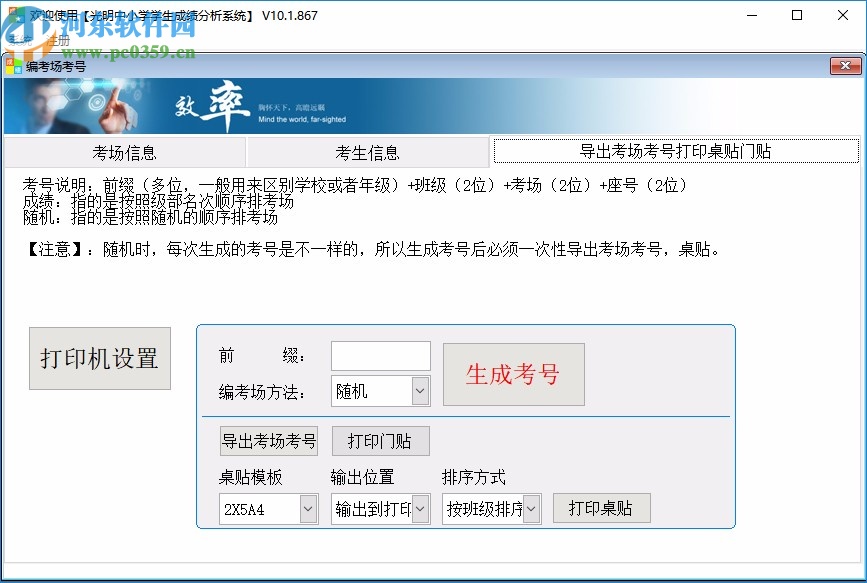Click the 生成考号 button
867x583 pixels.
pyautogui.click(x=513, y=373)
